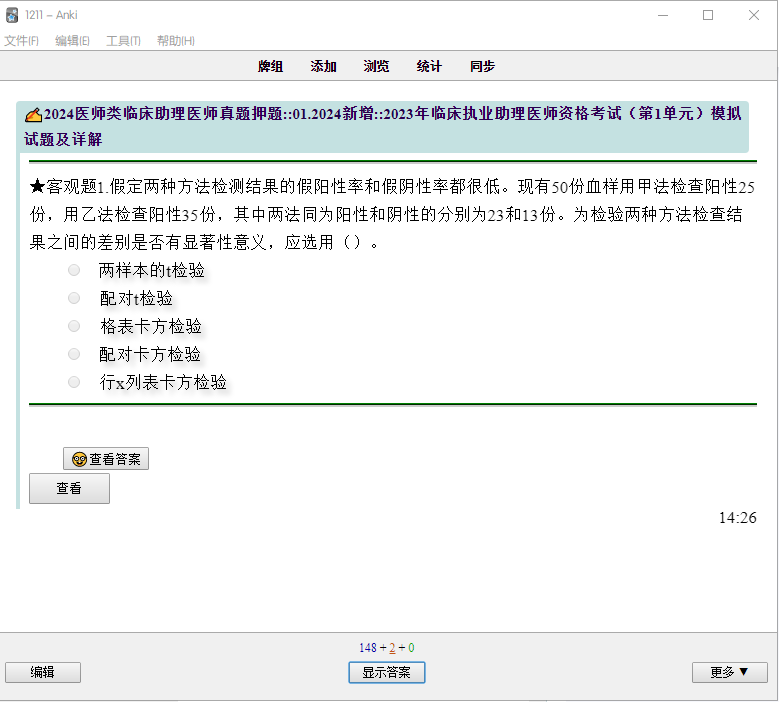Click the 查看 button

69,488
